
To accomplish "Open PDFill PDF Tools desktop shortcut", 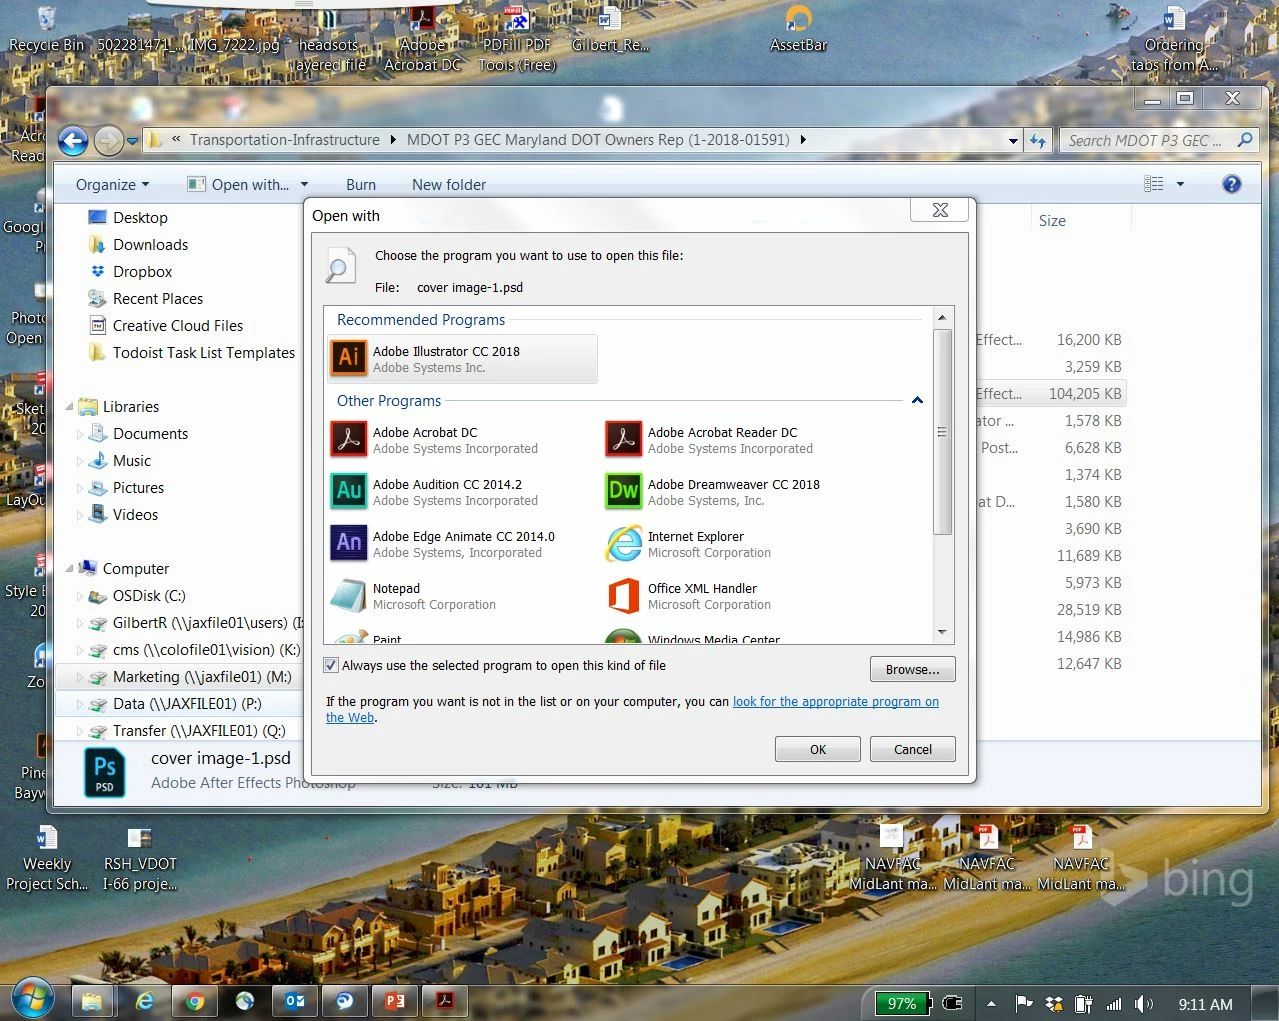I will pos(517,39).
